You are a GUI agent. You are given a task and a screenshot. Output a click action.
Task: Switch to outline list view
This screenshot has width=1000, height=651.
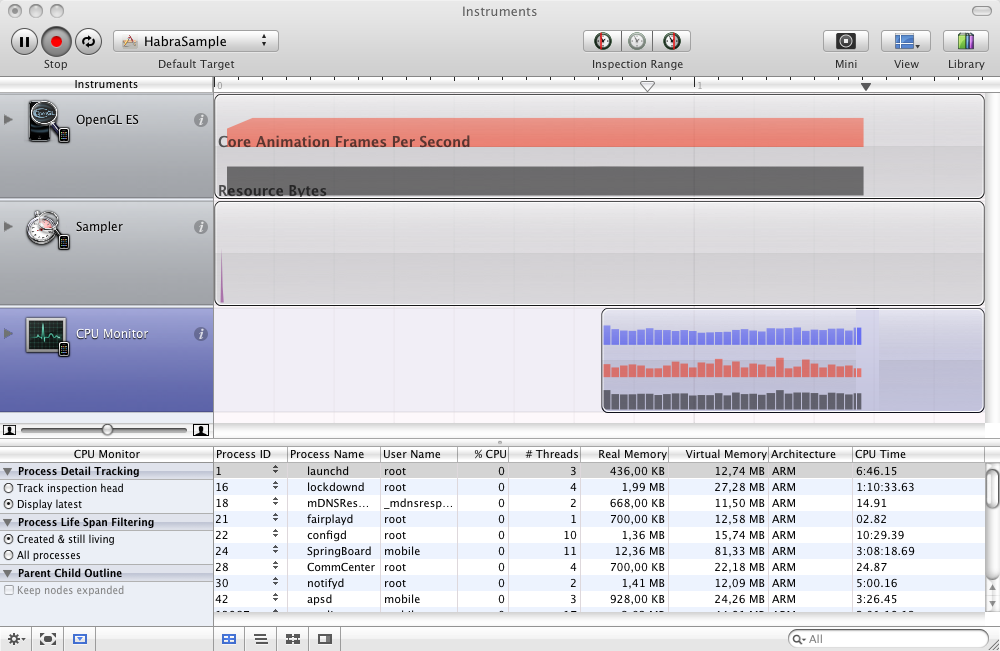click(261, 639)
